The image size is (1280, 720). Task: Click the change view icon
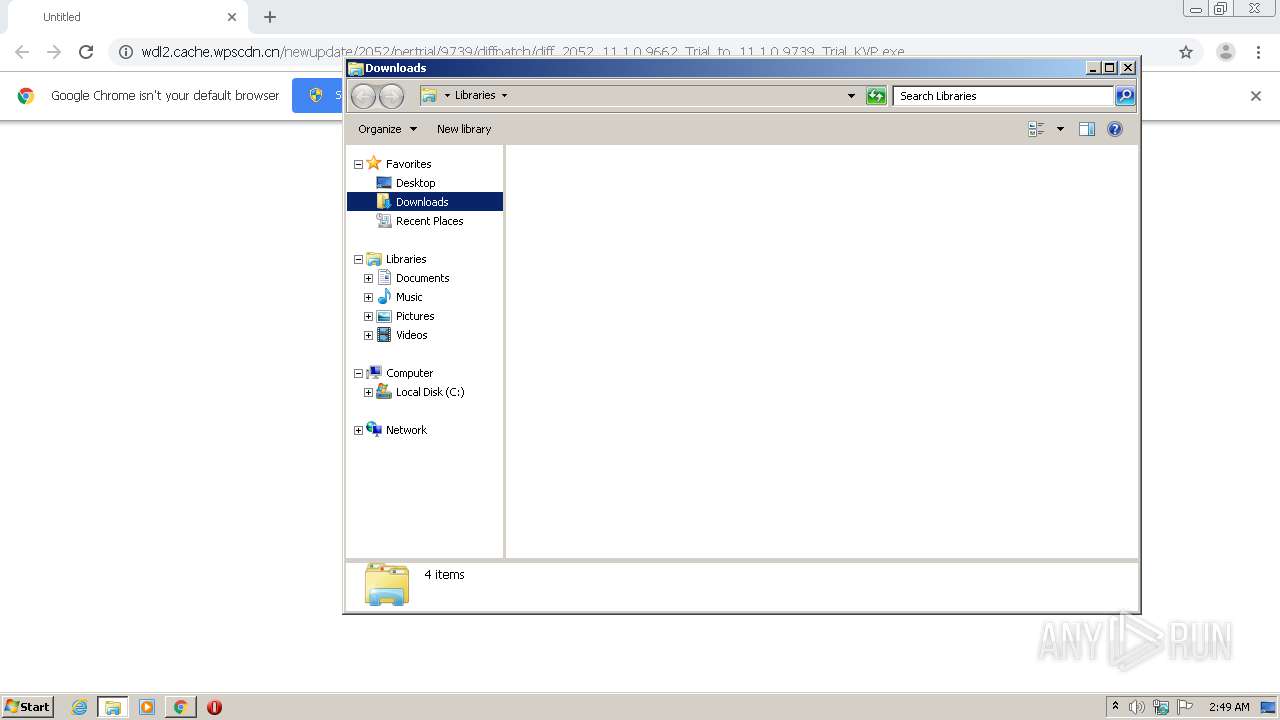coord(1036,129)
